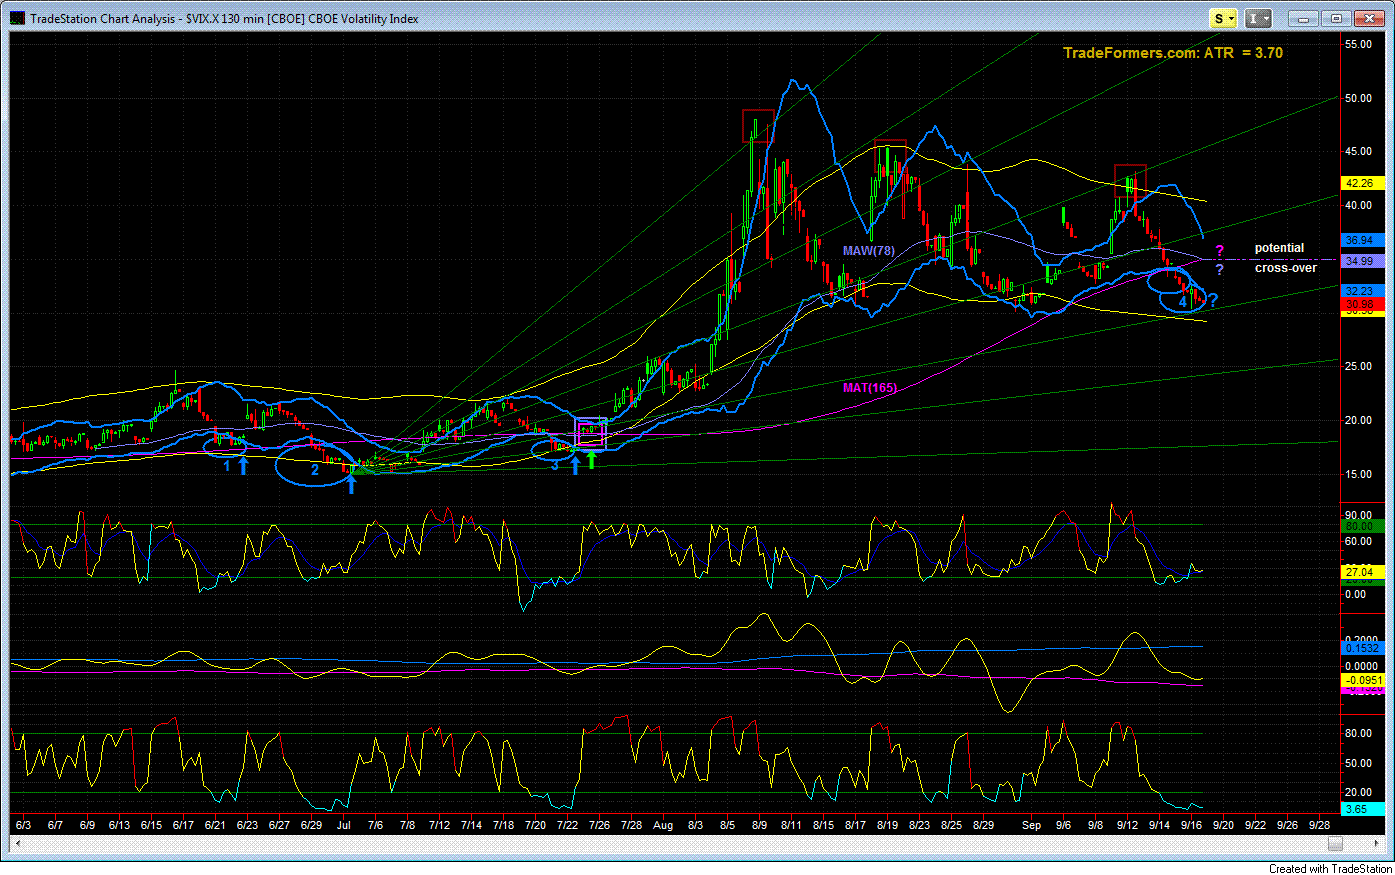1395x875 pixels.
Task: Select the MAW(78) chart label
Action: (x=868, y=251)
